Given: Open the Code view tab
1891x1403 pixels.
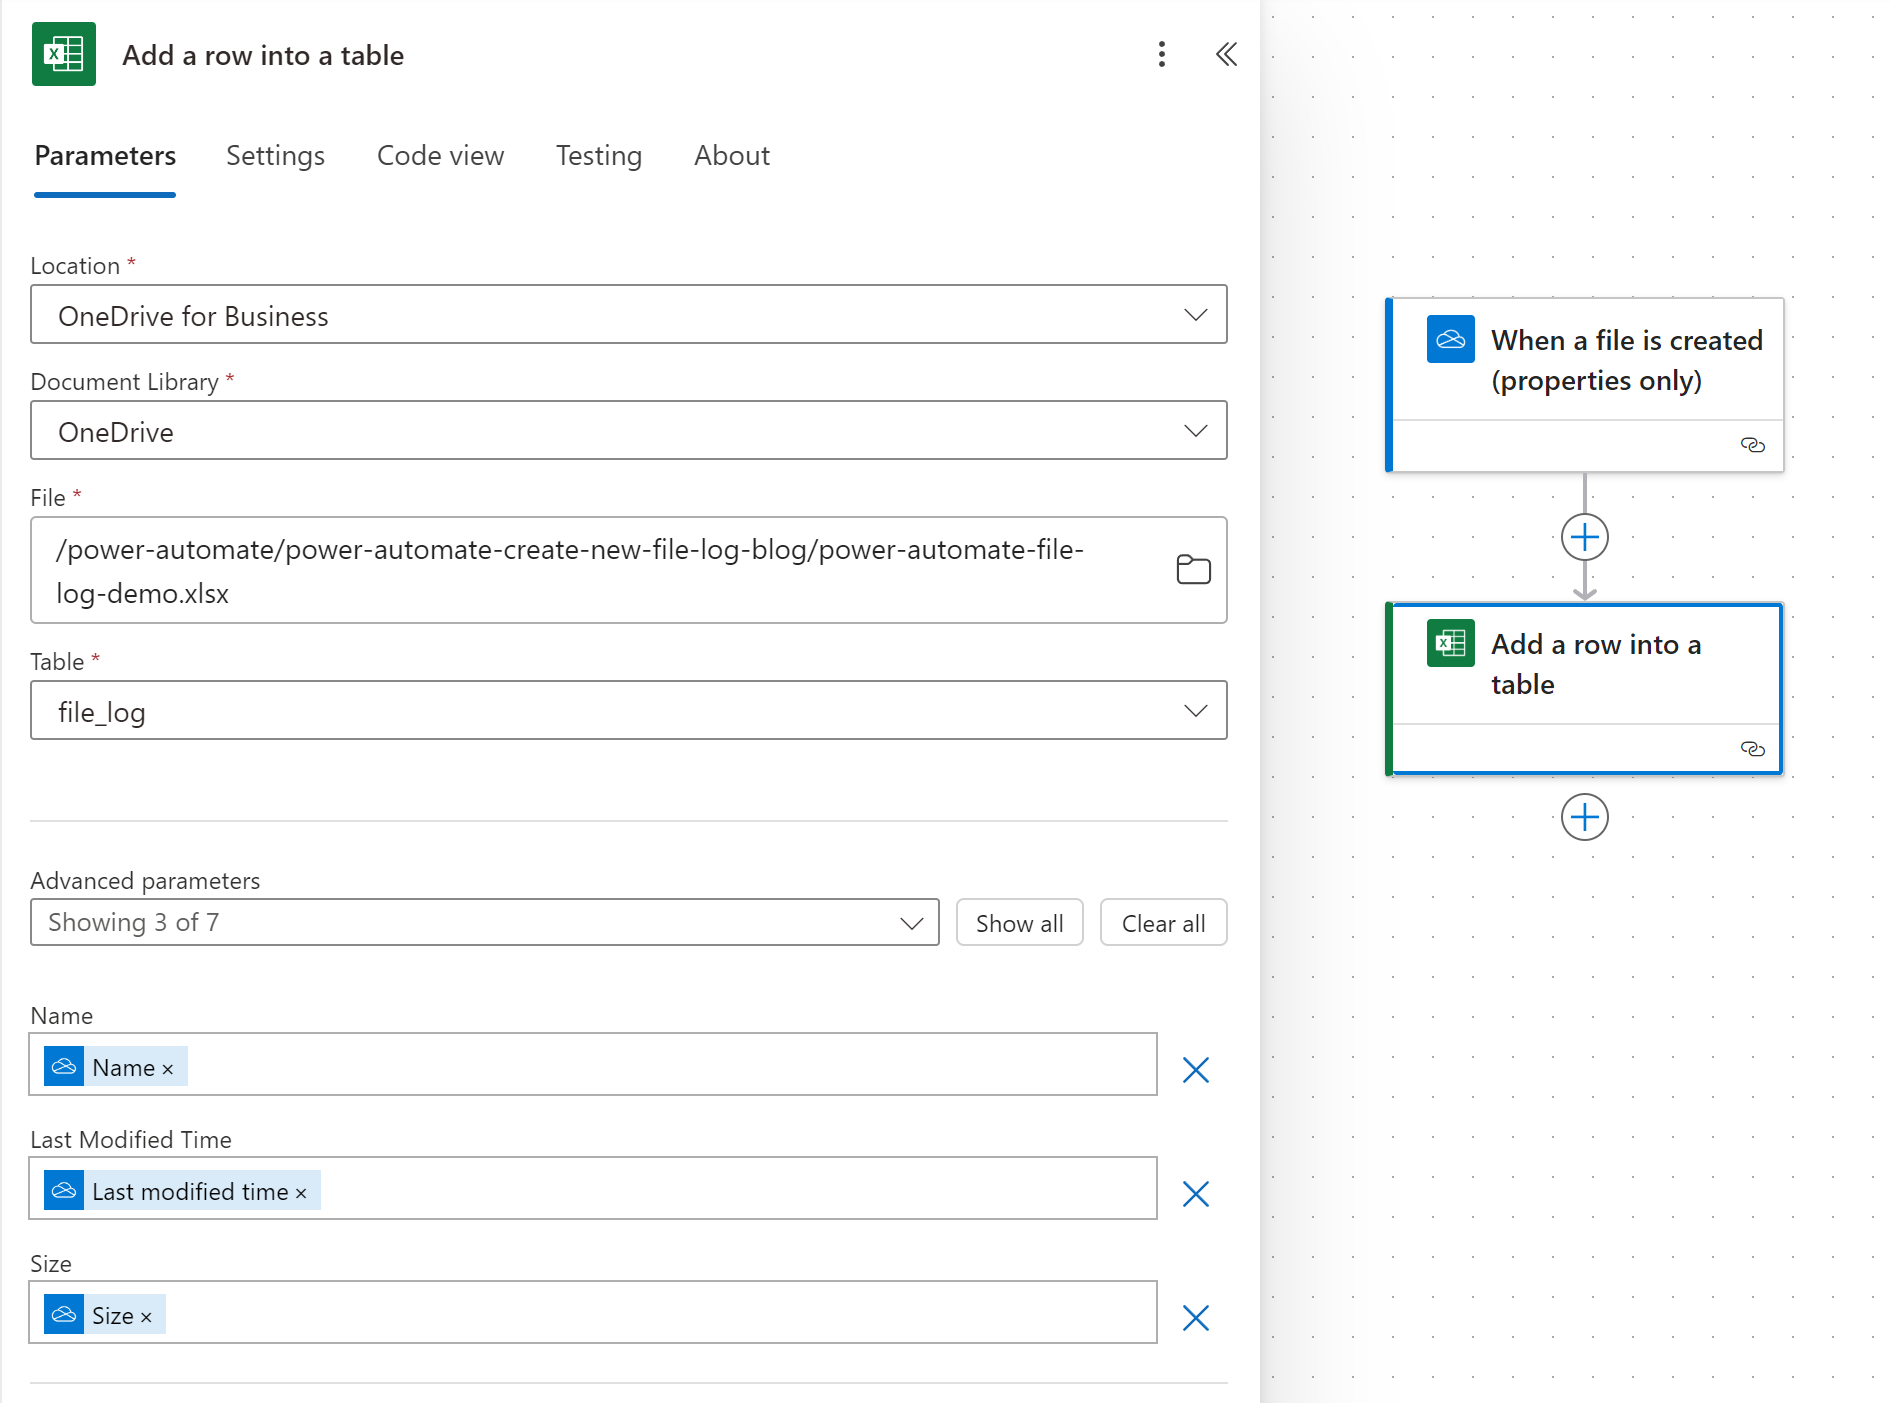Looking at the screenshot, I should pos(440,156).
